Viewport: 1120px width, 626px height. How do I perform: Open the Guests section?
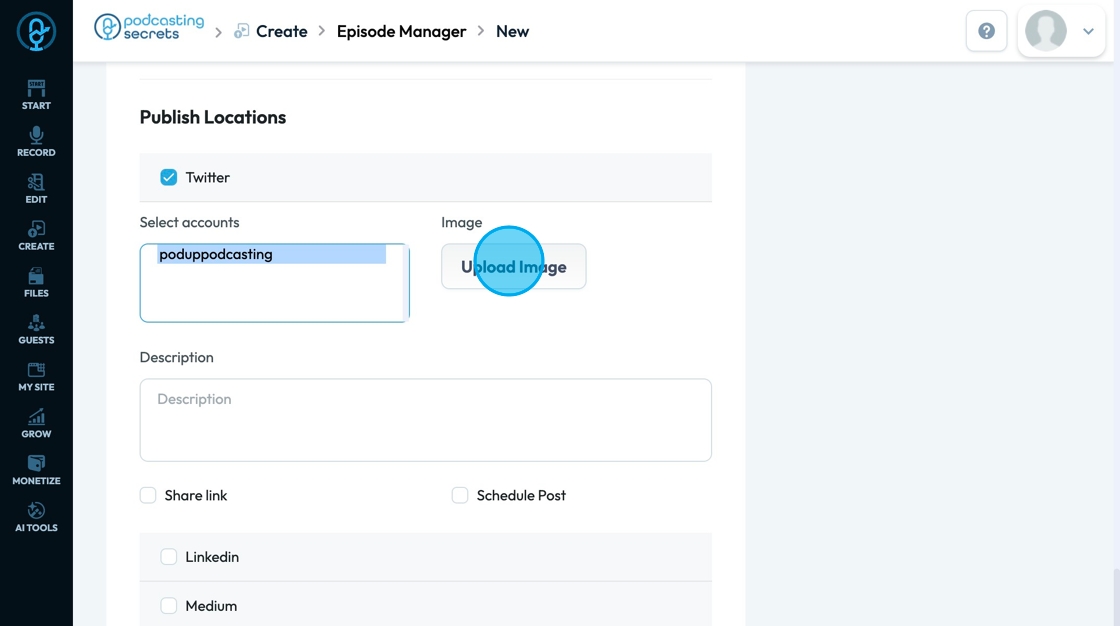[x=36, y=329]
